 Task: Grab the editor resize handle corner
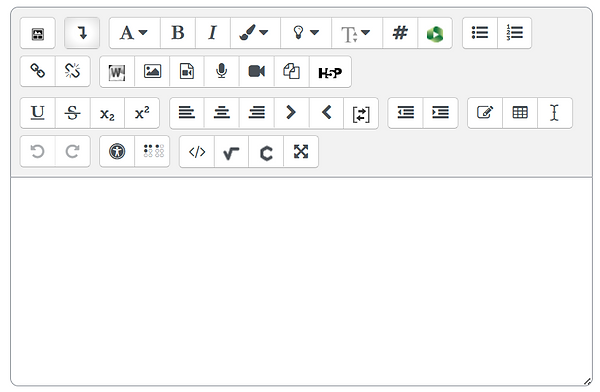click(587, 381)
